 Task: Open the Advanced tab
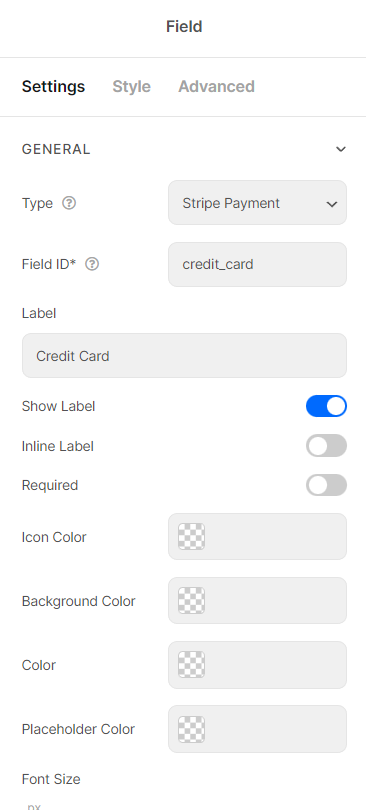coord(216,86)
